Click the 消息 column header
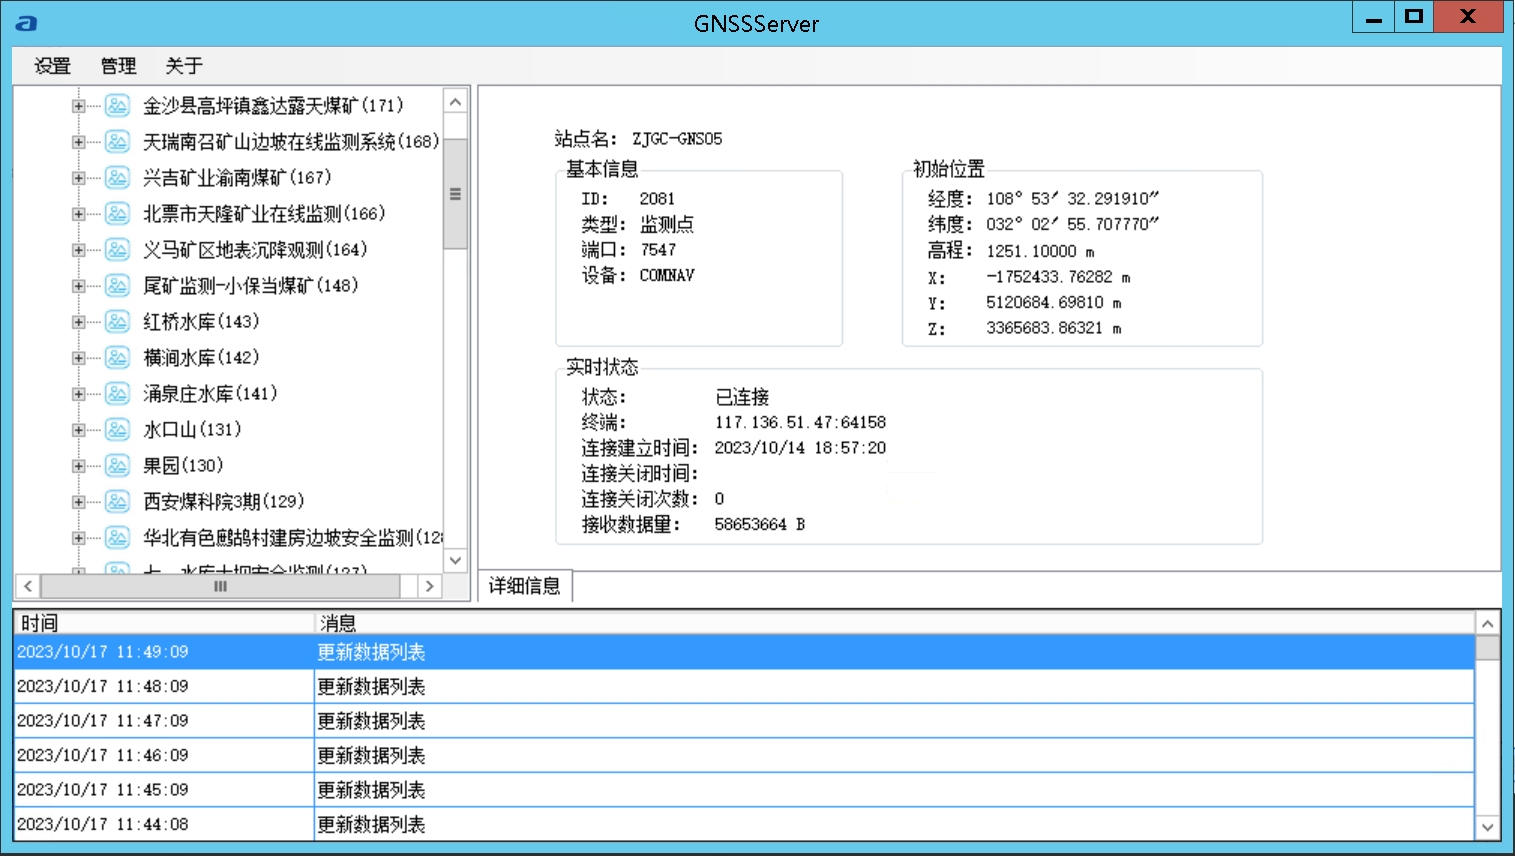Image resolution: width=1515 pixels, height=856 pixels. (x=895, y=623)
